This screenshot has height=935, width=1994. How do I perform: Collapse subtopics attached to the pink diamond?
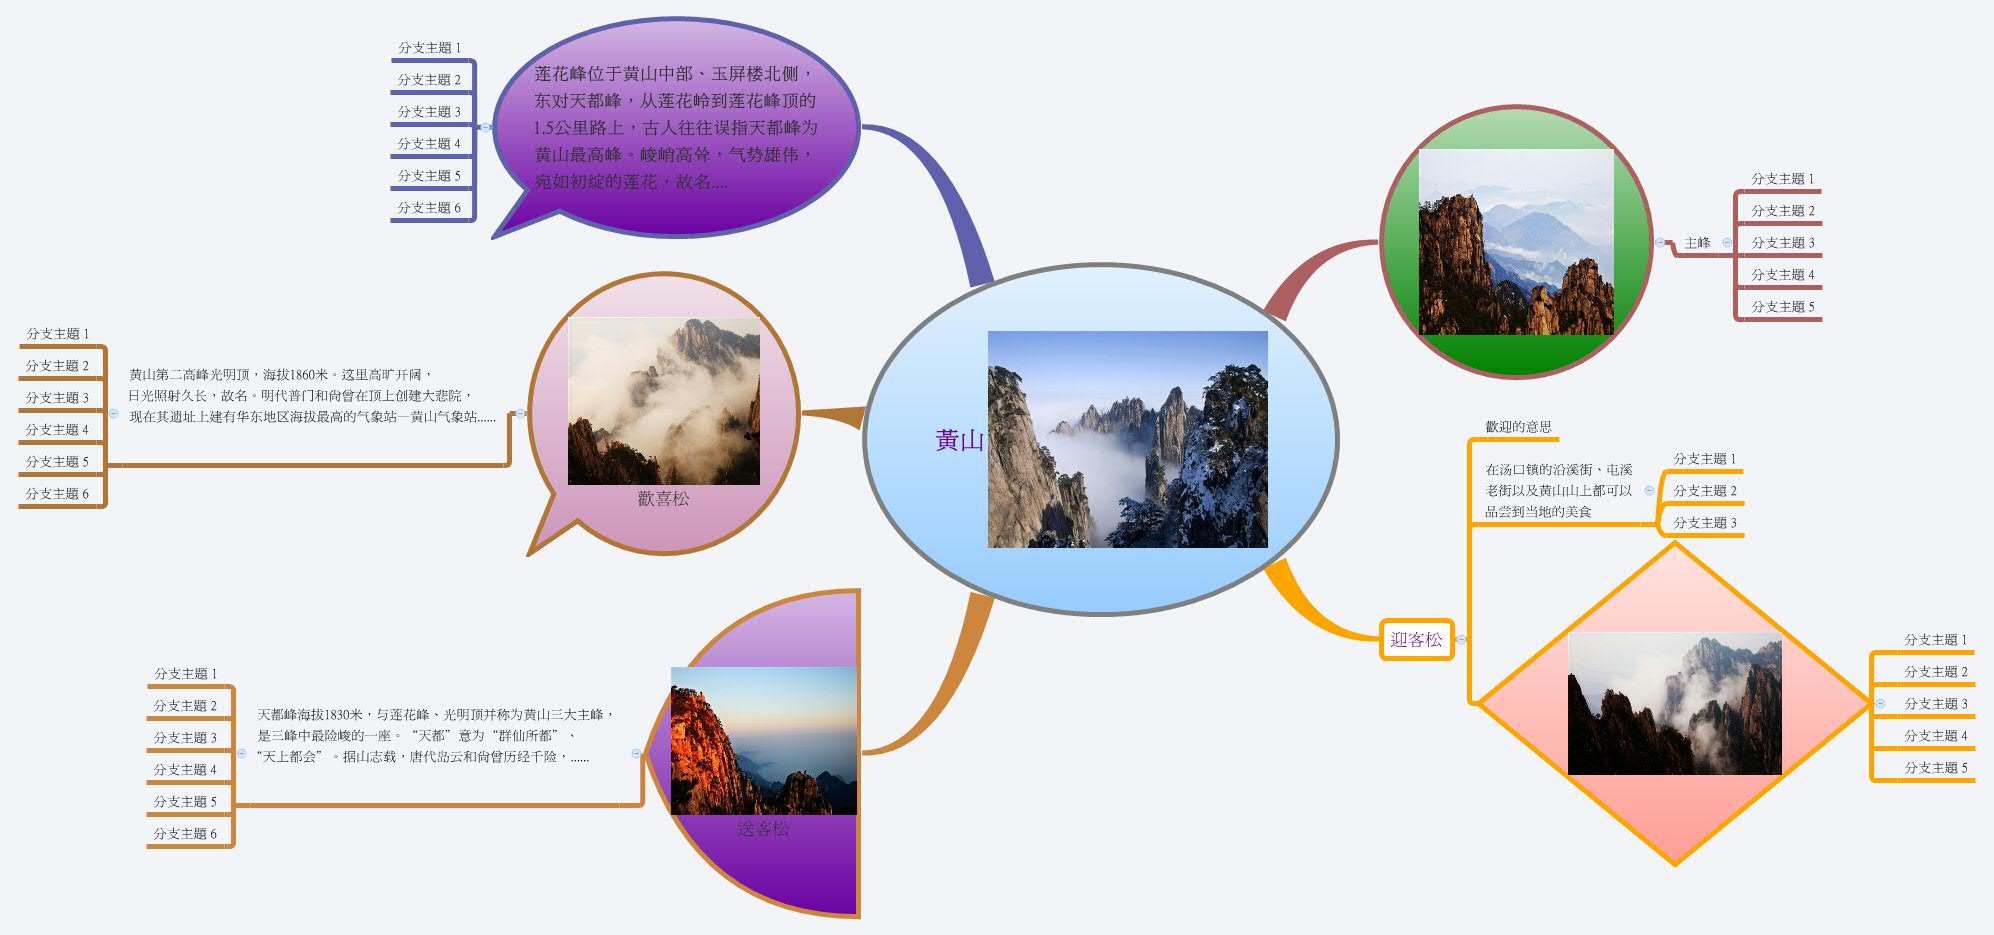click(1880, 704)
